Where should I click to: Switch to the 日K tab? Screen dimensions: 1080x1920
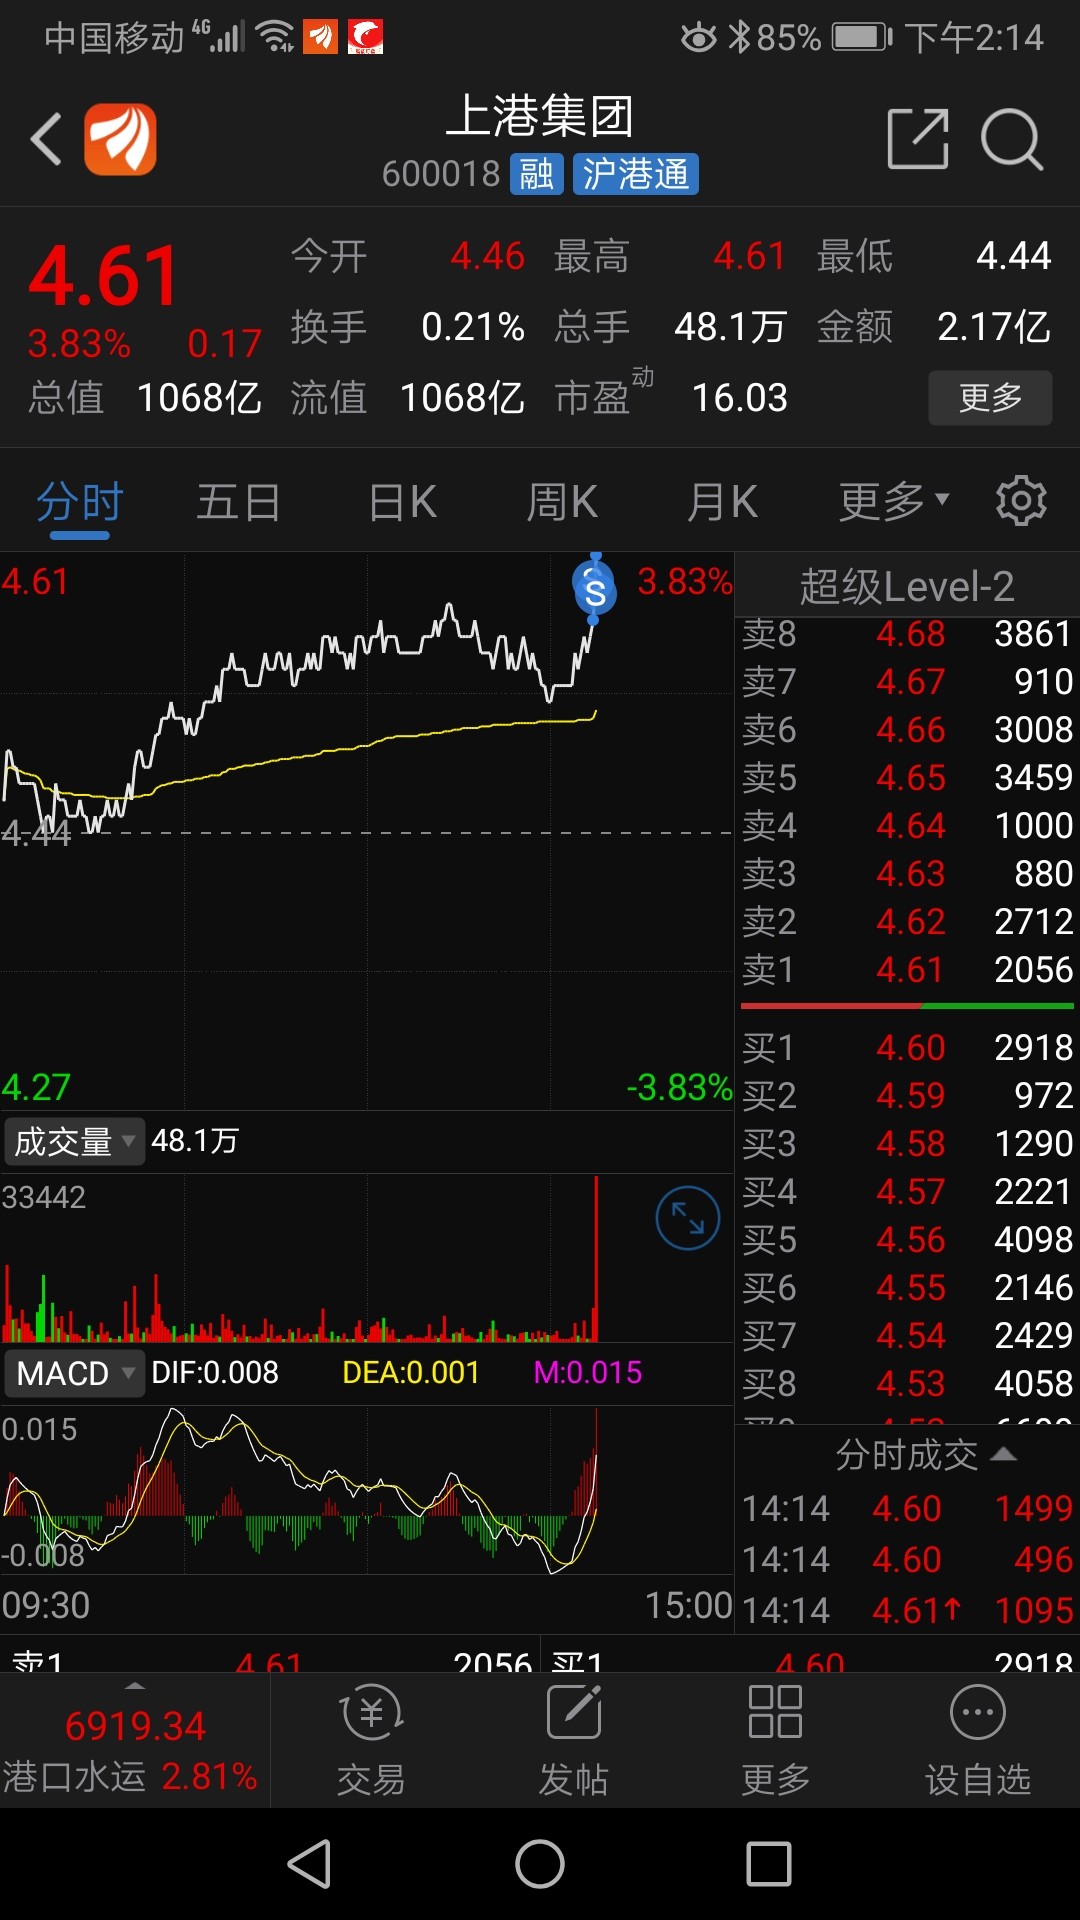(x=402, y=501)
